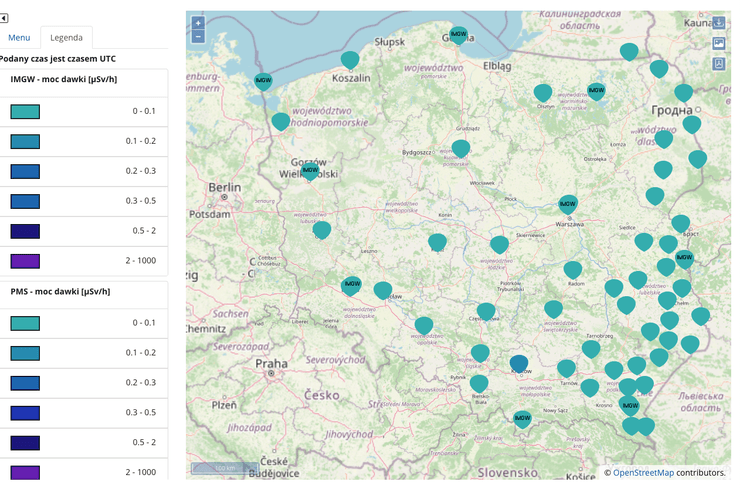The height and width of the screenshot is (488, 740).
Task: Collapse the side panel with the arrow
Action: 4,18
